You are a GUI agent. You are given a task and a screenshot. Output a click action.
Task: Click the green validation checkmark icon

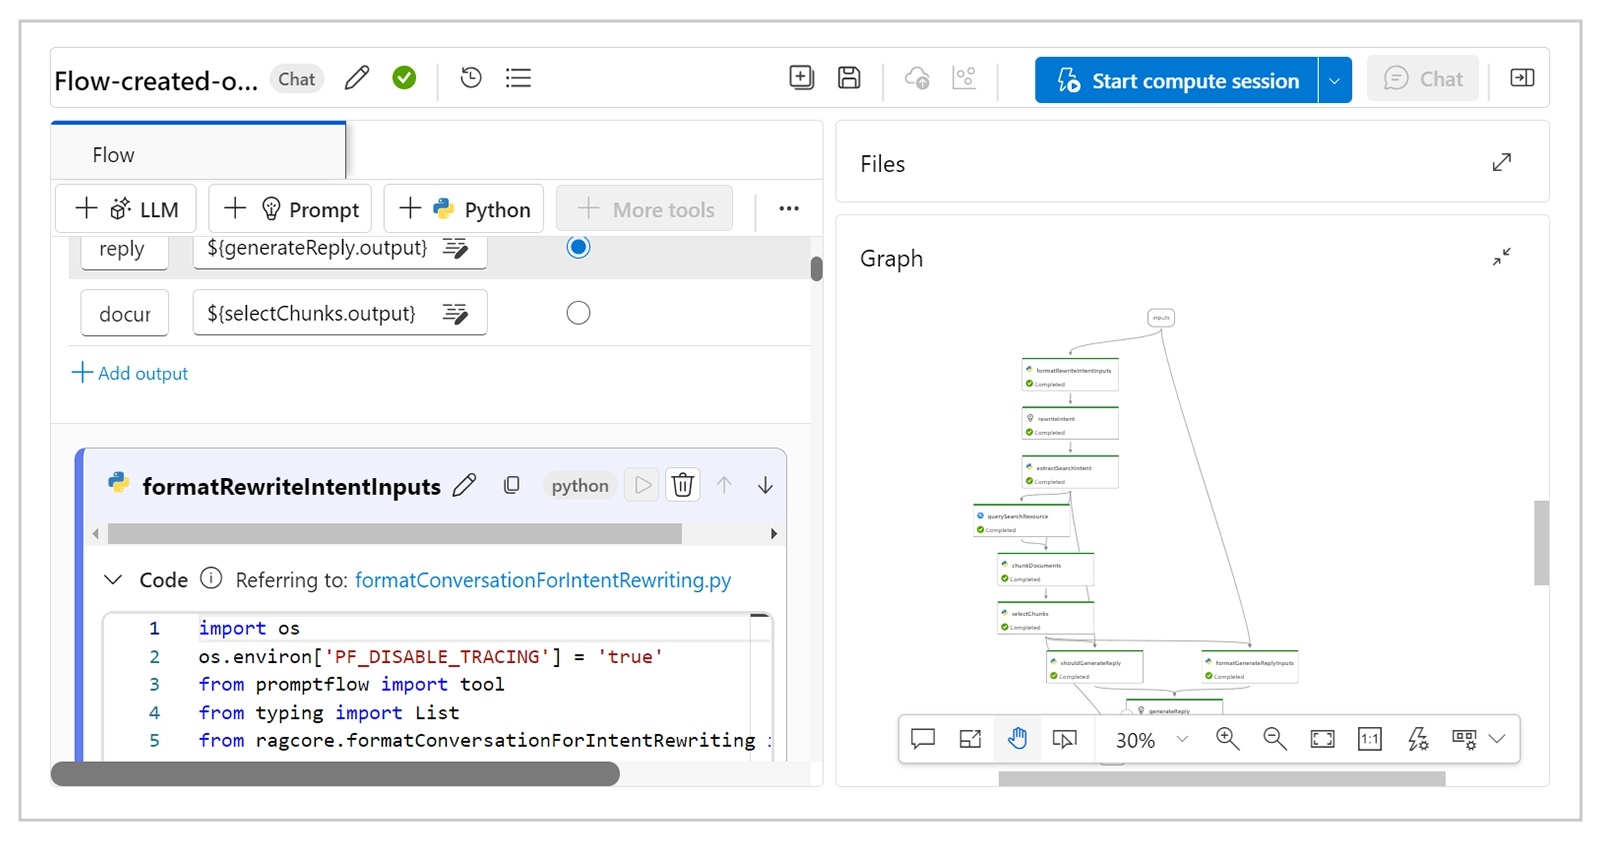point(404,78)
